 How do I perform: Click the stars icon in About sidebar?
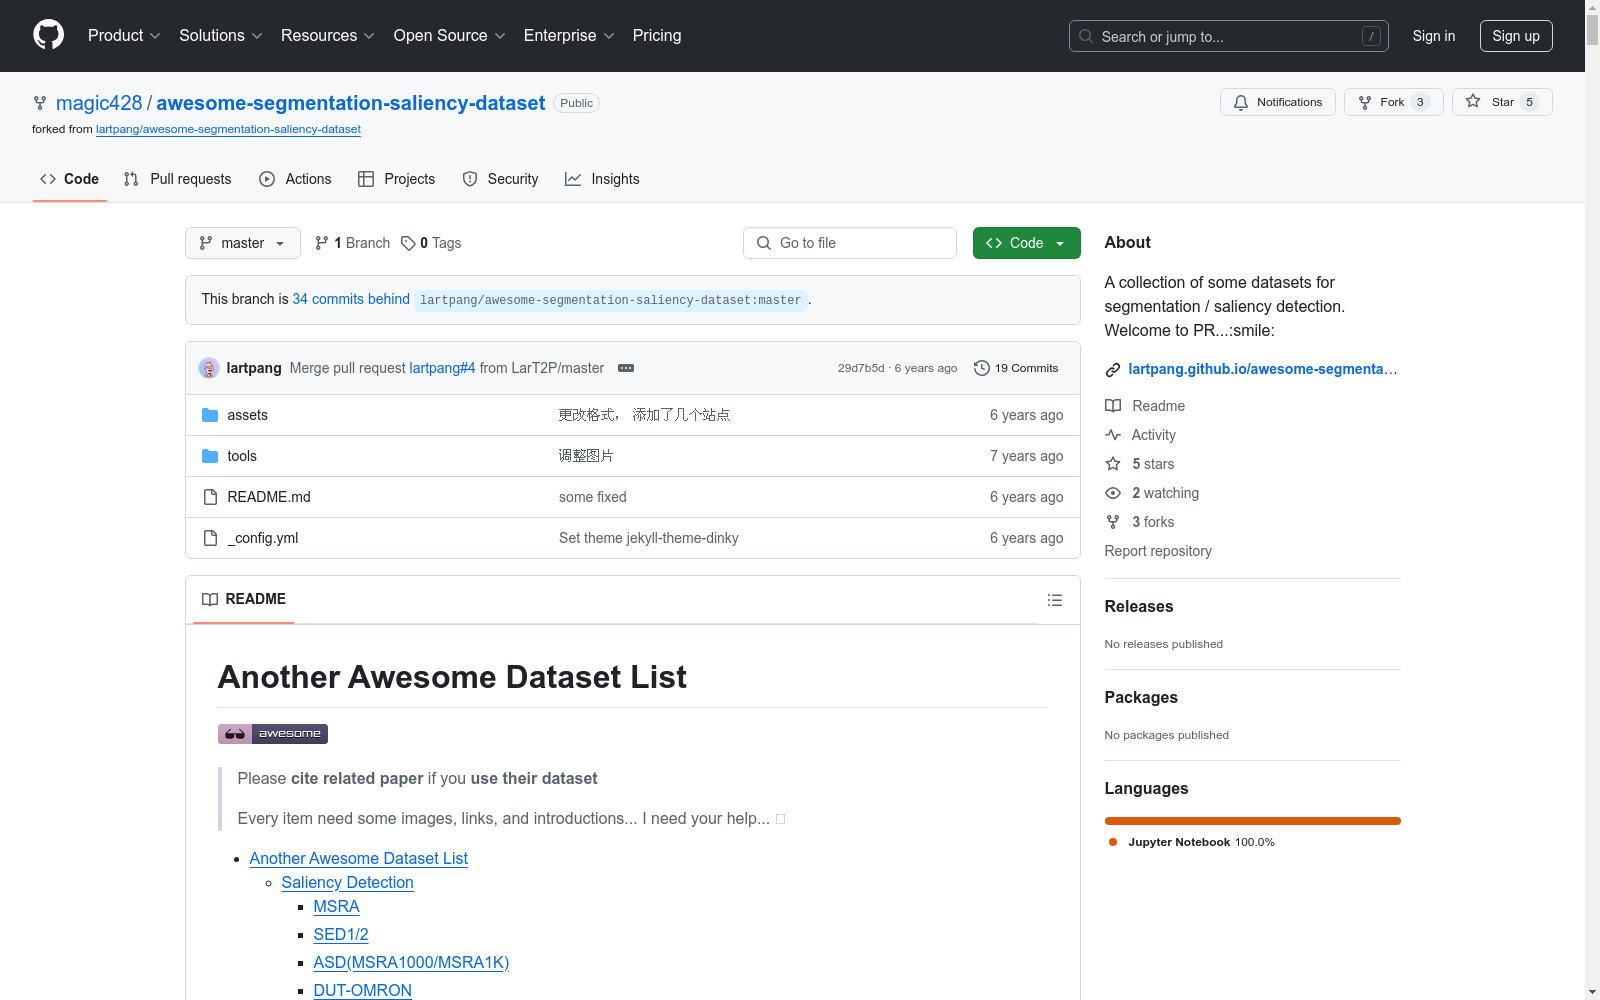[1113, 464]
